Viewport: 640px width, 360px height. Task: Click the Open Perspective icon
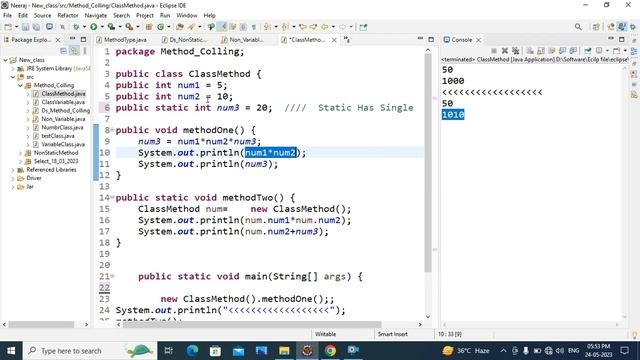pos(596,27)
